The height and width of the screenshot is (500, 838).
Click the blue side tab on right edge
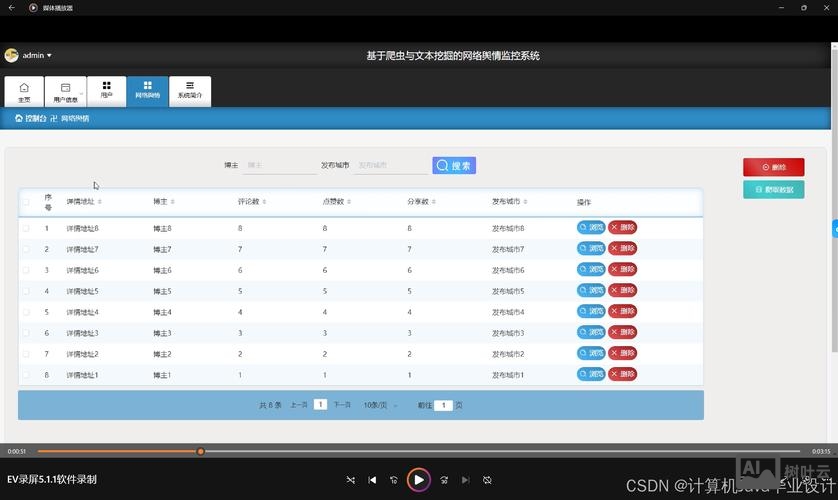pos(835,229)
